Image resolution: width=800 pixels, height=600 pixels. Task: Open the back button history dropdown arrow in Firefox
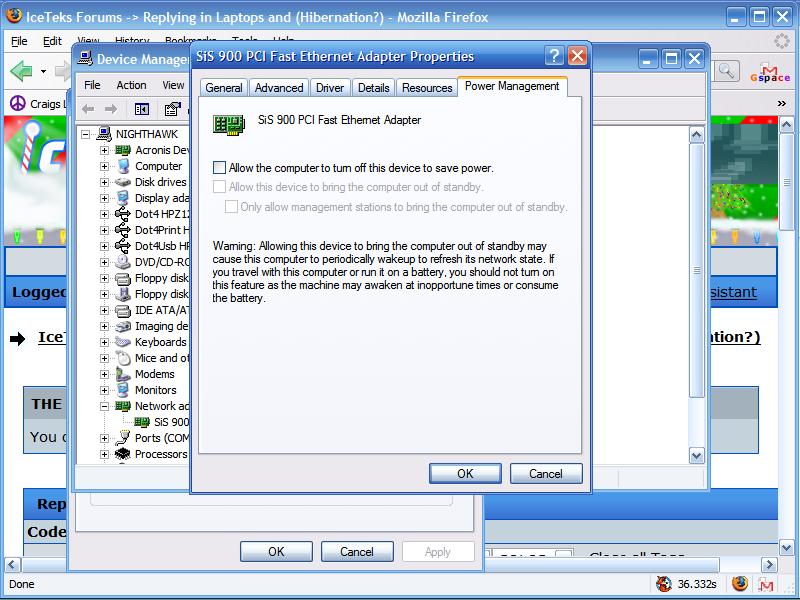(43, 71)
